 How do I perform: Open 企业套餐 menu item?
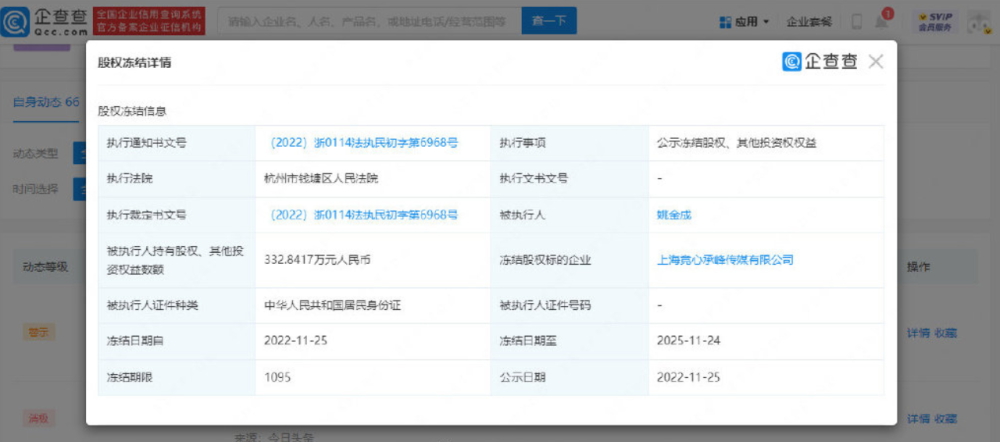(x=809, y=21)
